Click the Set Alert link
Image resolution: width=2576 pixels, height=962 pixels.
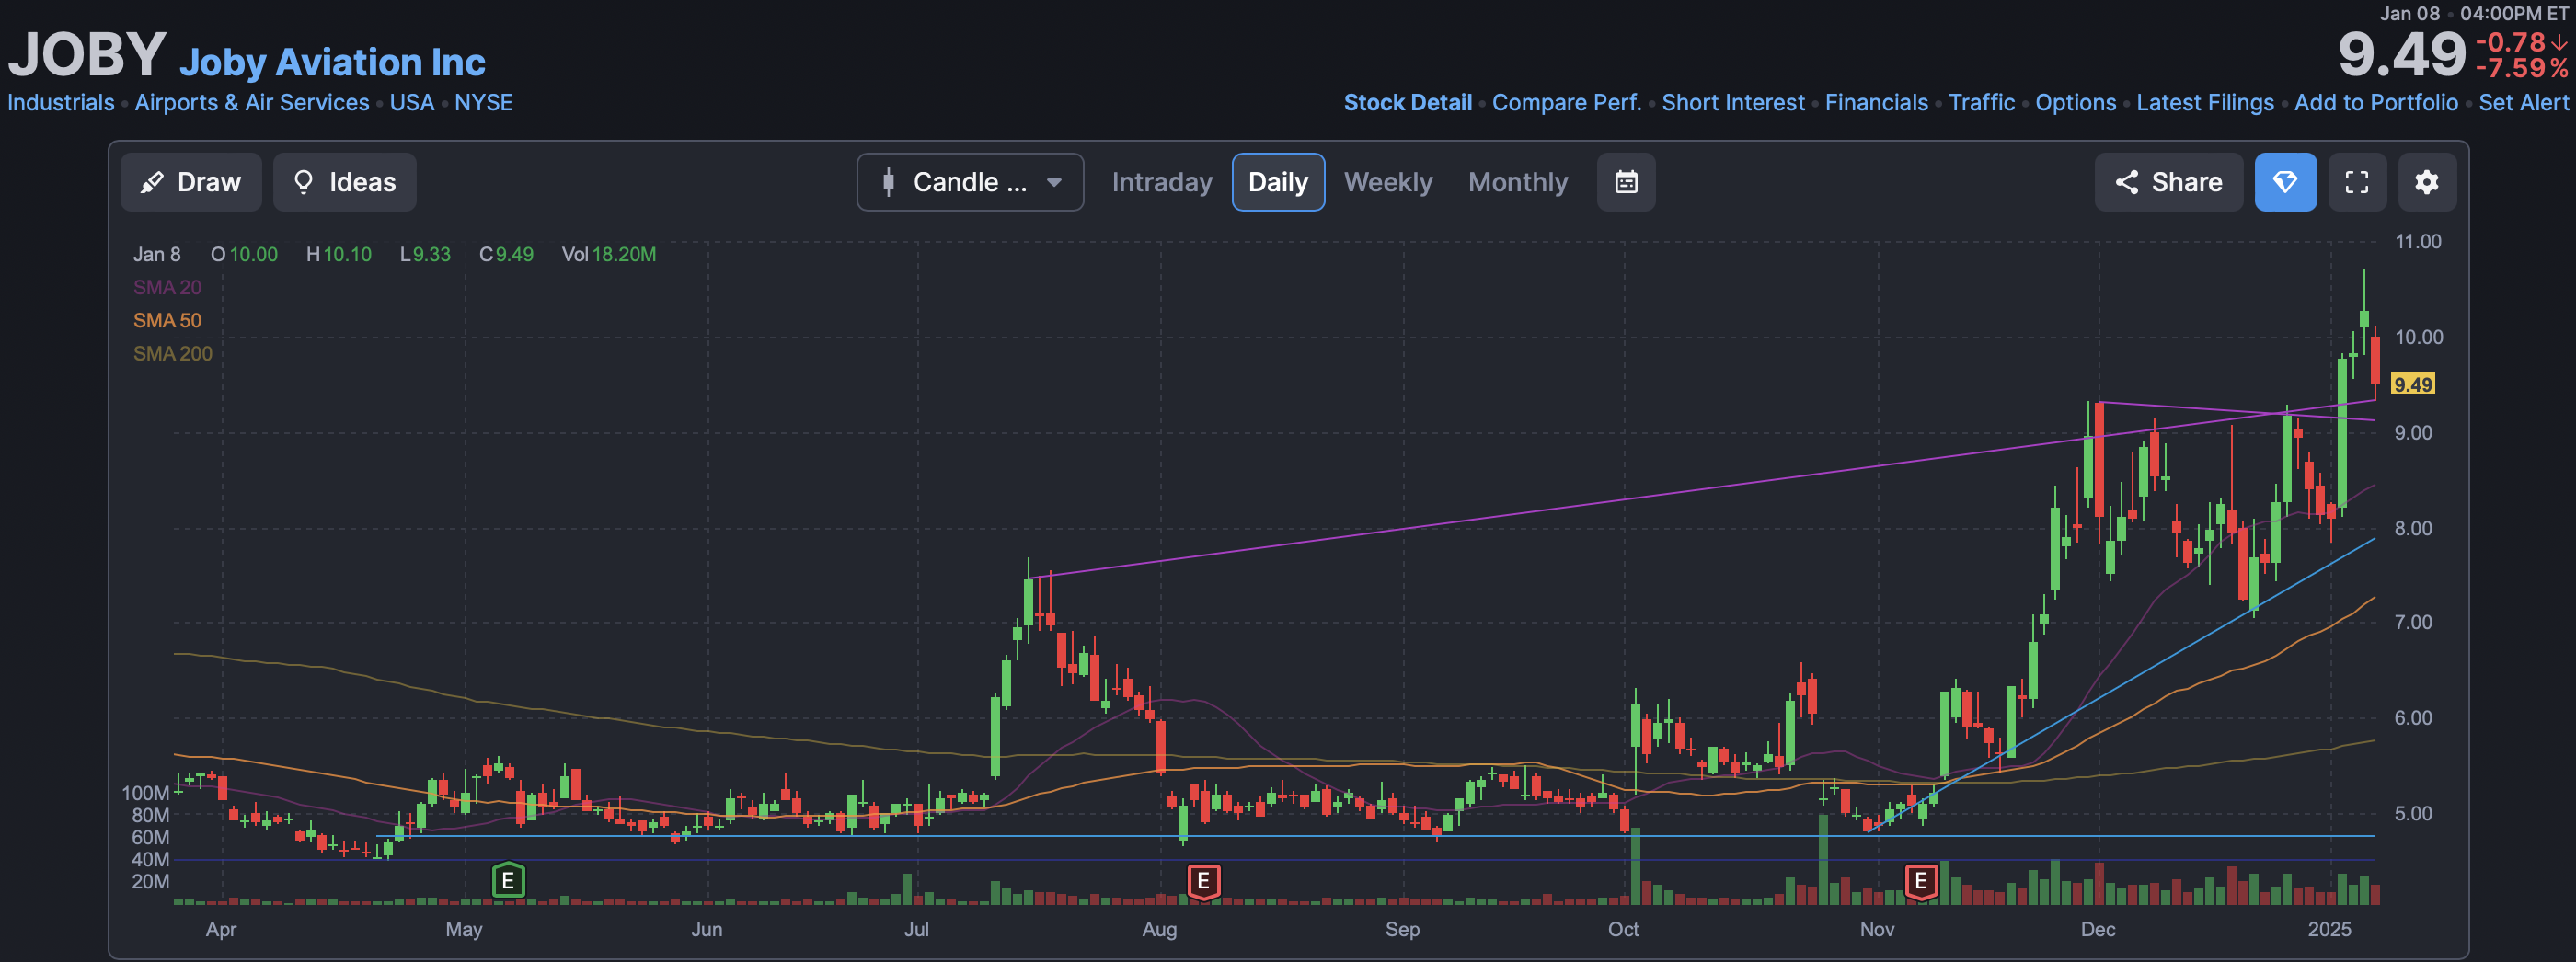pyautogui.click(x=2523, y=102)
